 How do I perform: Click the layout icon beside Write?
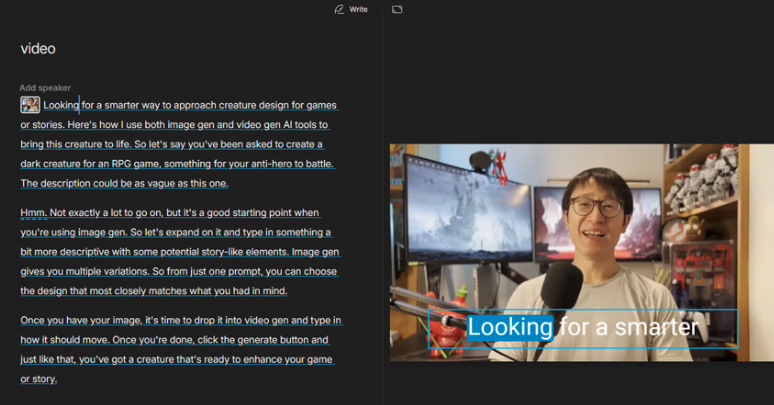[397, 9]
